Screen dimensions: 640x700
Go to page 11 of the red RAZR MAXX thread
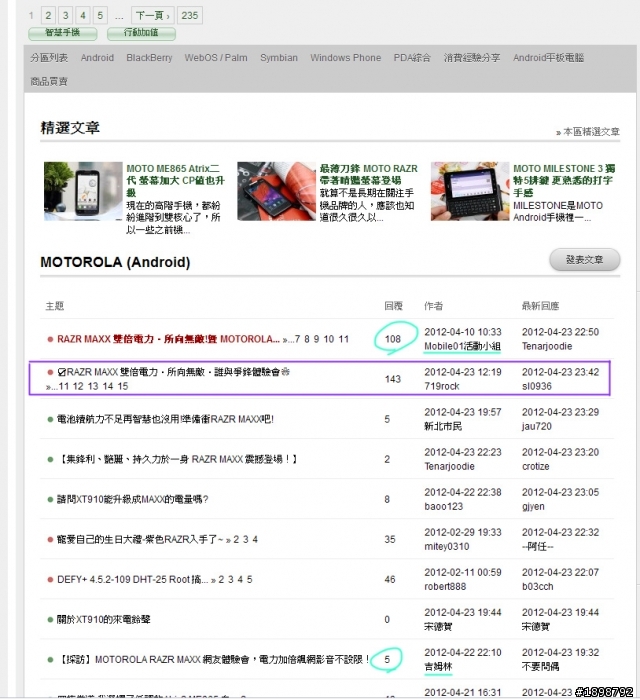[344, 339]
